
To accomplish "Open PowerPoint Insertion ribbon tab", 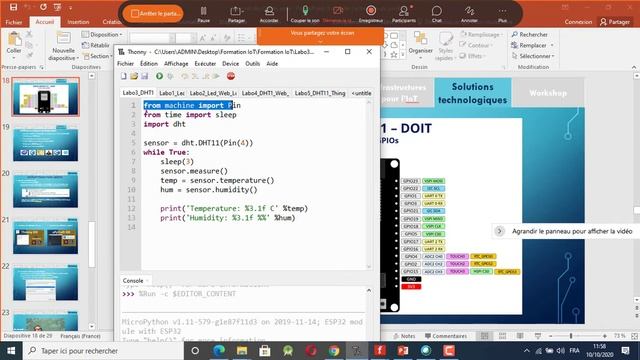I will 78,22.
